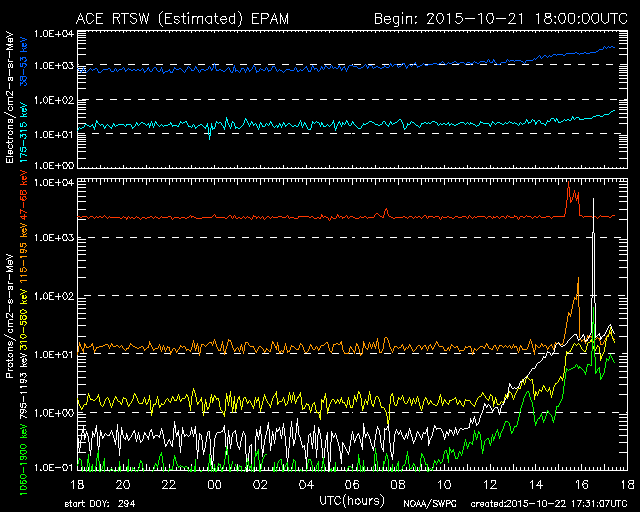This screenshot has width=640, height=512.
Task: Click the red 47-68 keV legend label
Action: point(23,203)
